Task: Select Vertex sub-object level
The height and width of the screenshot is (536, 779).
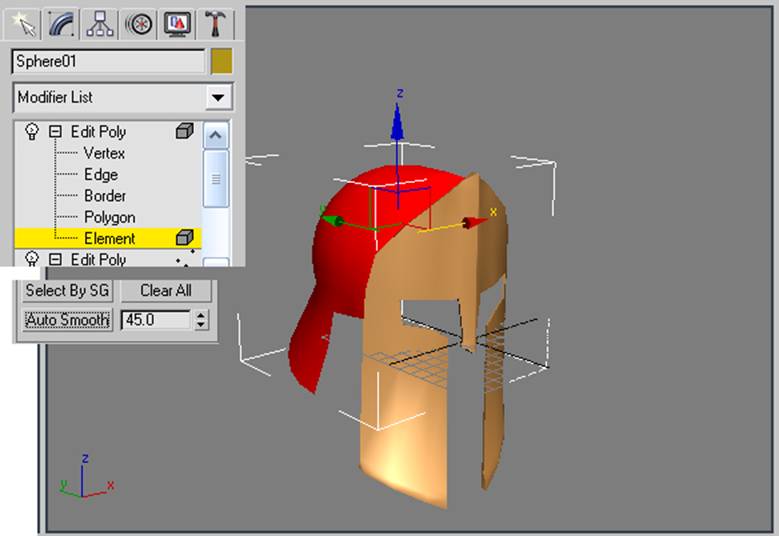Action: point(104,153)
